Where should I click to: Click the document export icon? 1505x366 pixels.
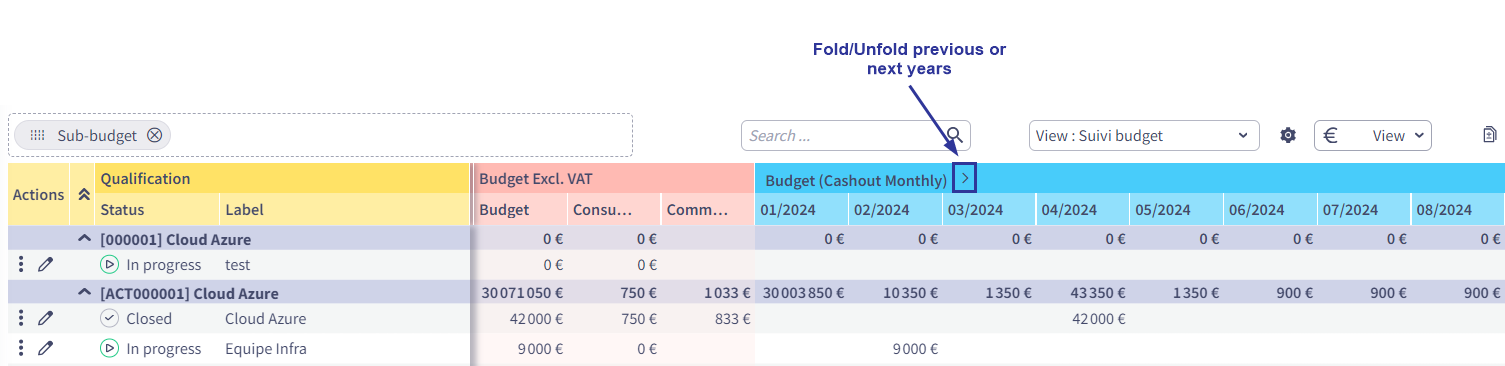[1489, 135]
